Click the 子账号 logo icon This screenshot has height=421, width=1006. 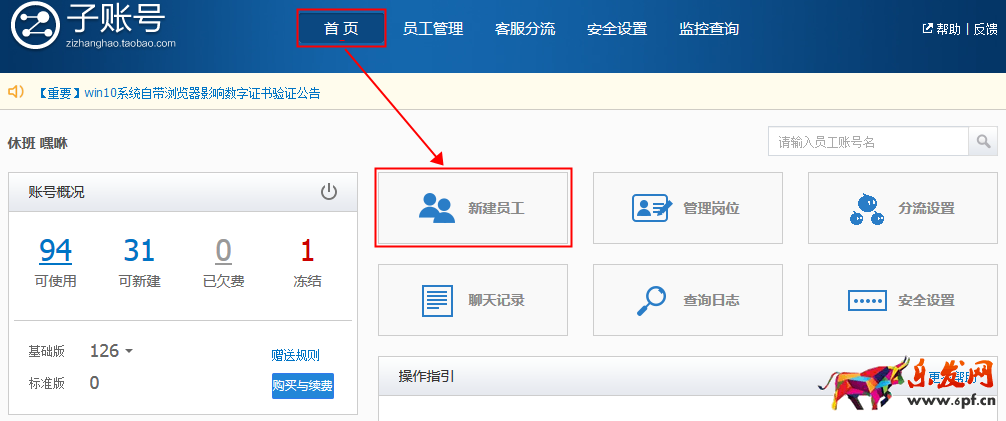click(35, 27)
